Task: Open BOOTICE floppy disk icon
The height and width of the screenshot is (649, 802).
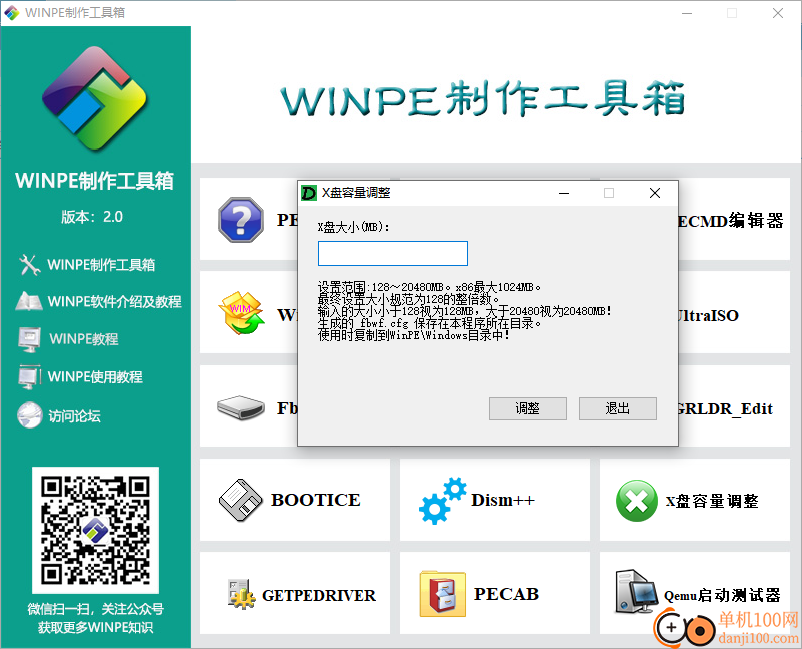Action: pyautogui.click(x=240, y=500)
